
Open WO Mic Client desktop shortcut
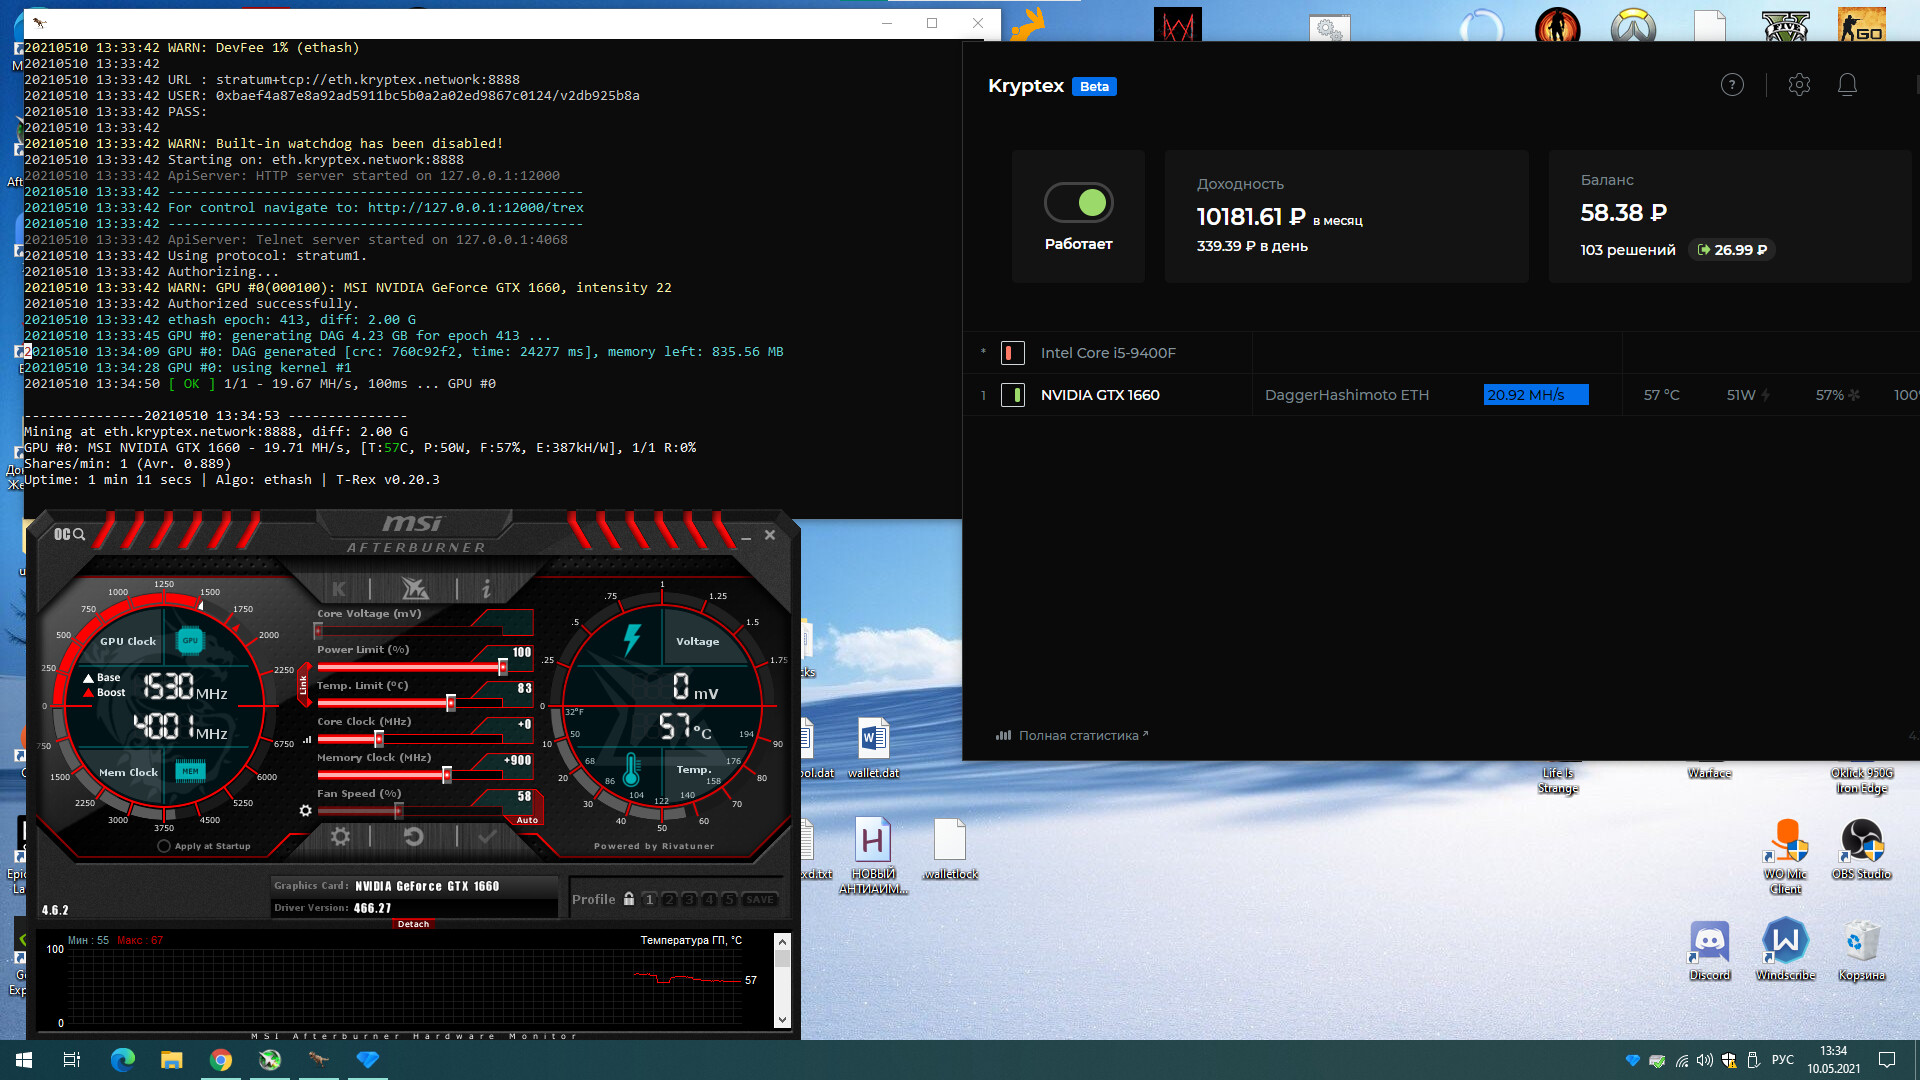[1785, 856]
